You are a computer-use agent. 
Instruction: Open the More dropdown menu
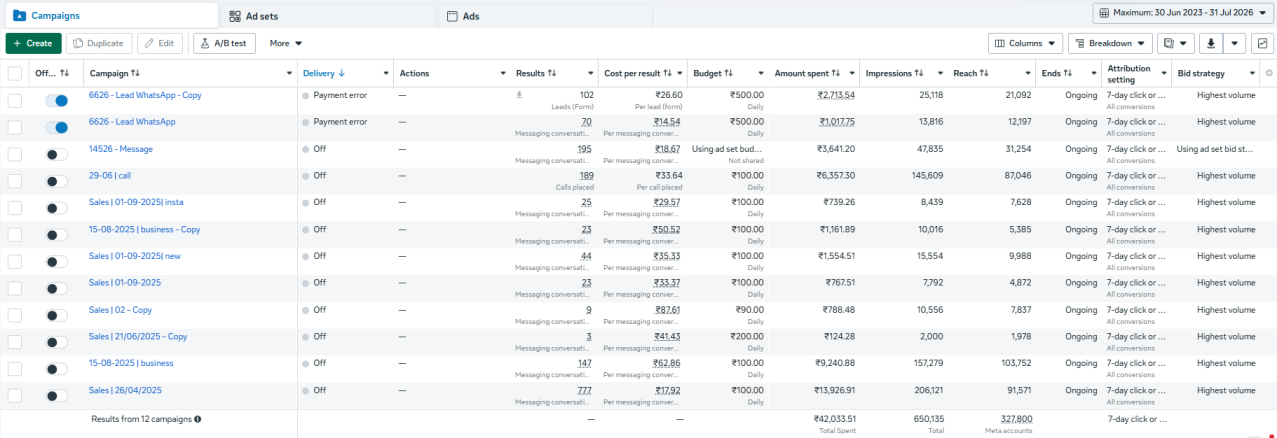286,43
